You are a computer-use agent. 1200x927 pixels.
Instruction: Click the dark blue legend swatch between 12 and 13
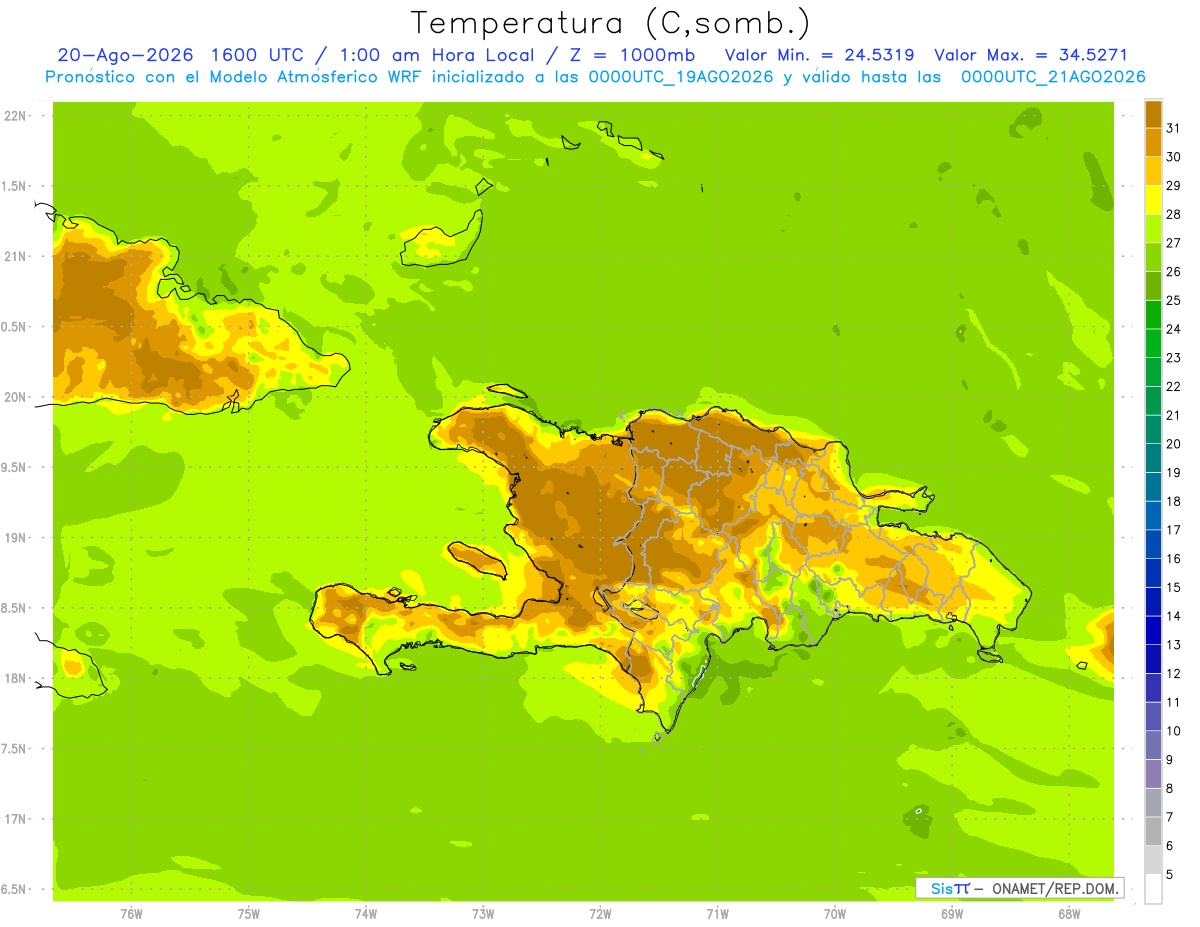pyautogui.click(x=1153, y=658)
